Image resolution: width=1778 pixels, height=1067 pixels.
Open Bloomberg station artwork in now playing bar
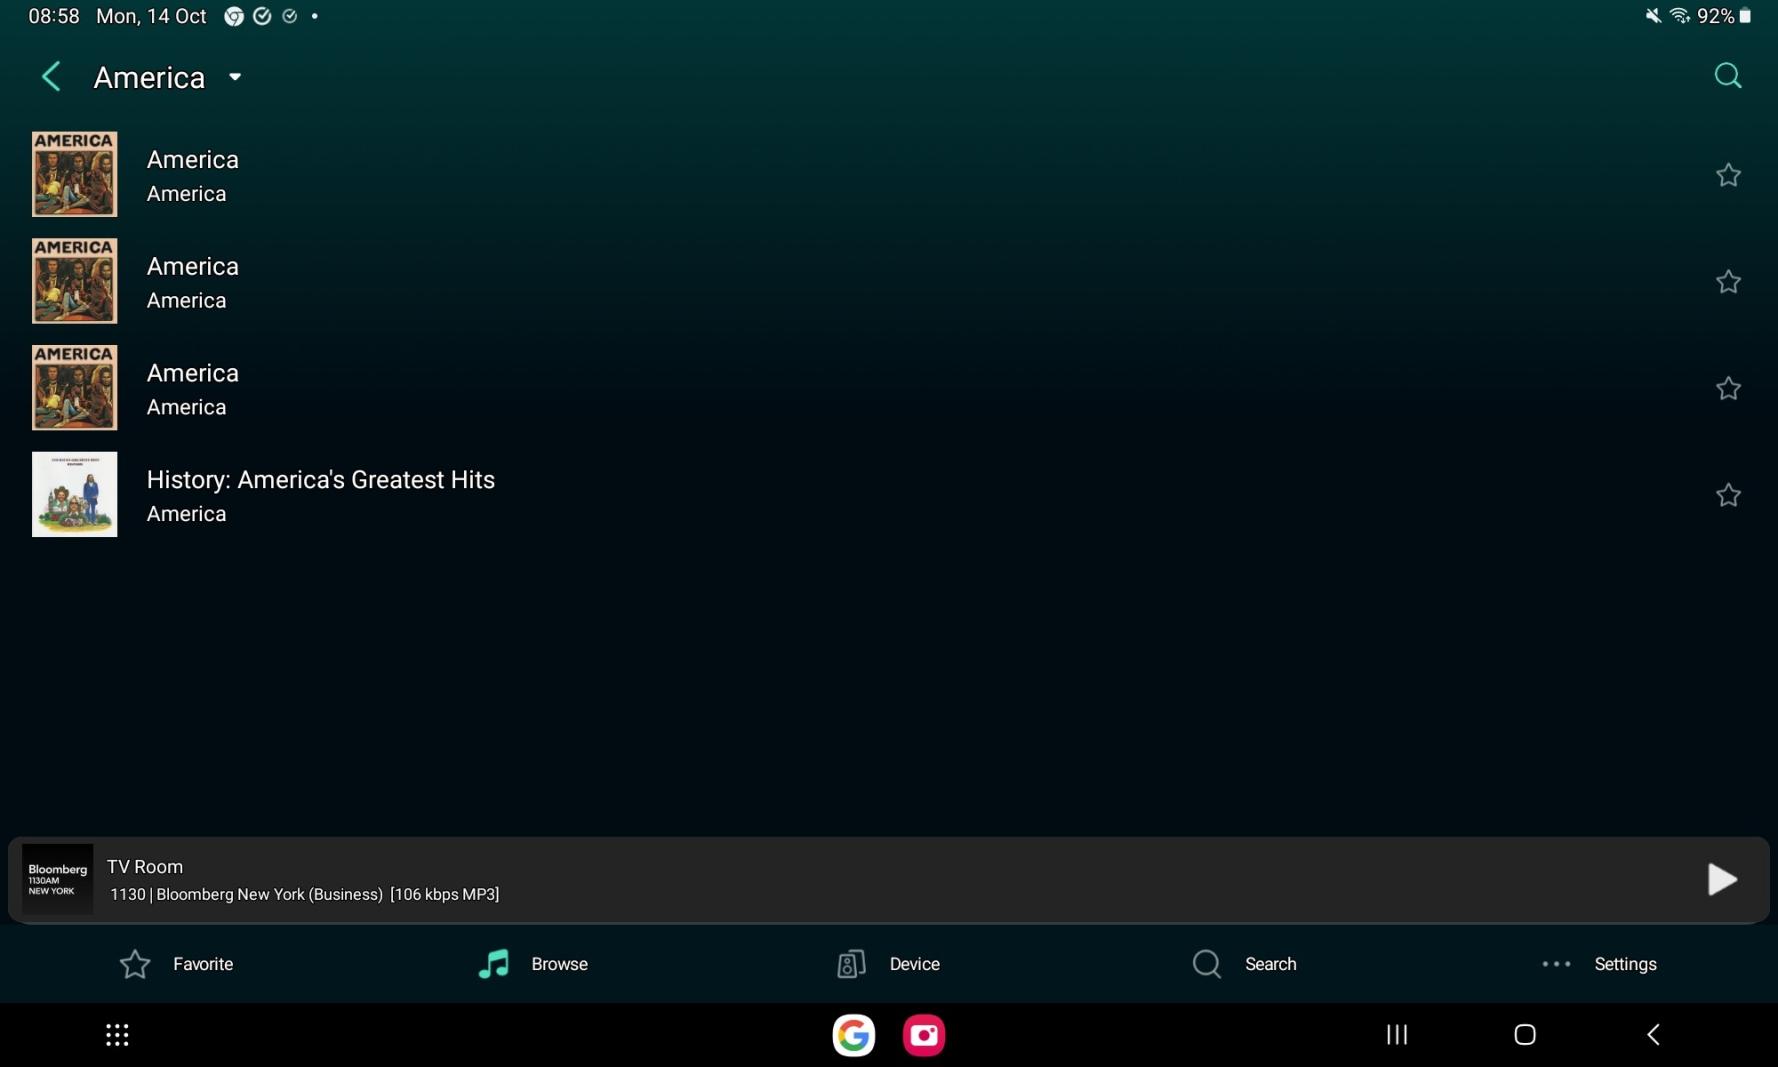tap(57, 879)
